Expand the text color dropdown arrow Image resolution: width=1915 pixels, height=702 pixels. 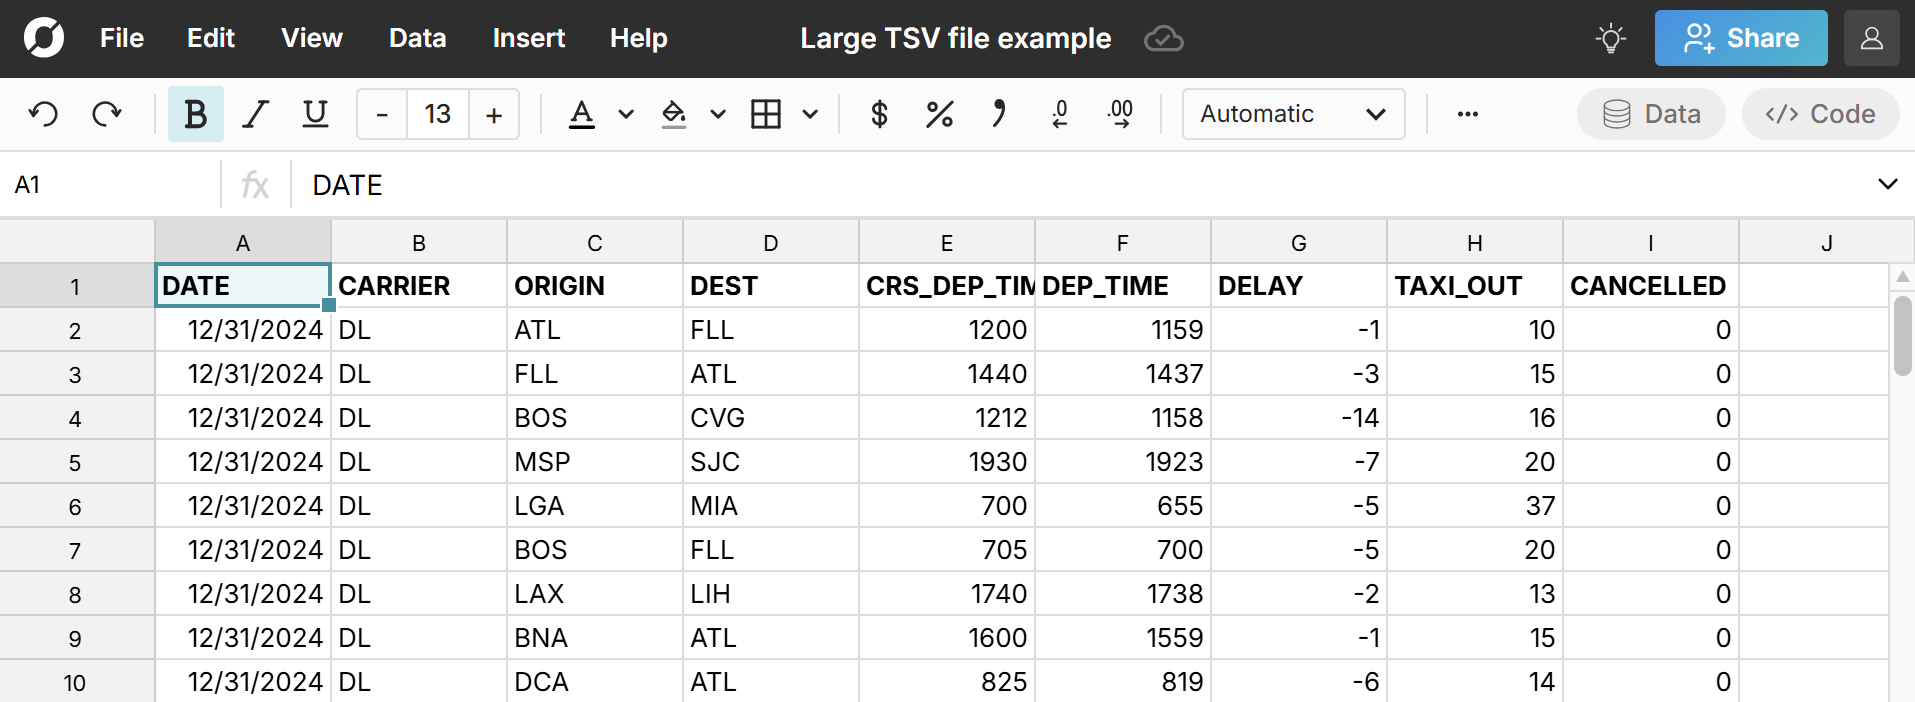[x=626, y=114]
